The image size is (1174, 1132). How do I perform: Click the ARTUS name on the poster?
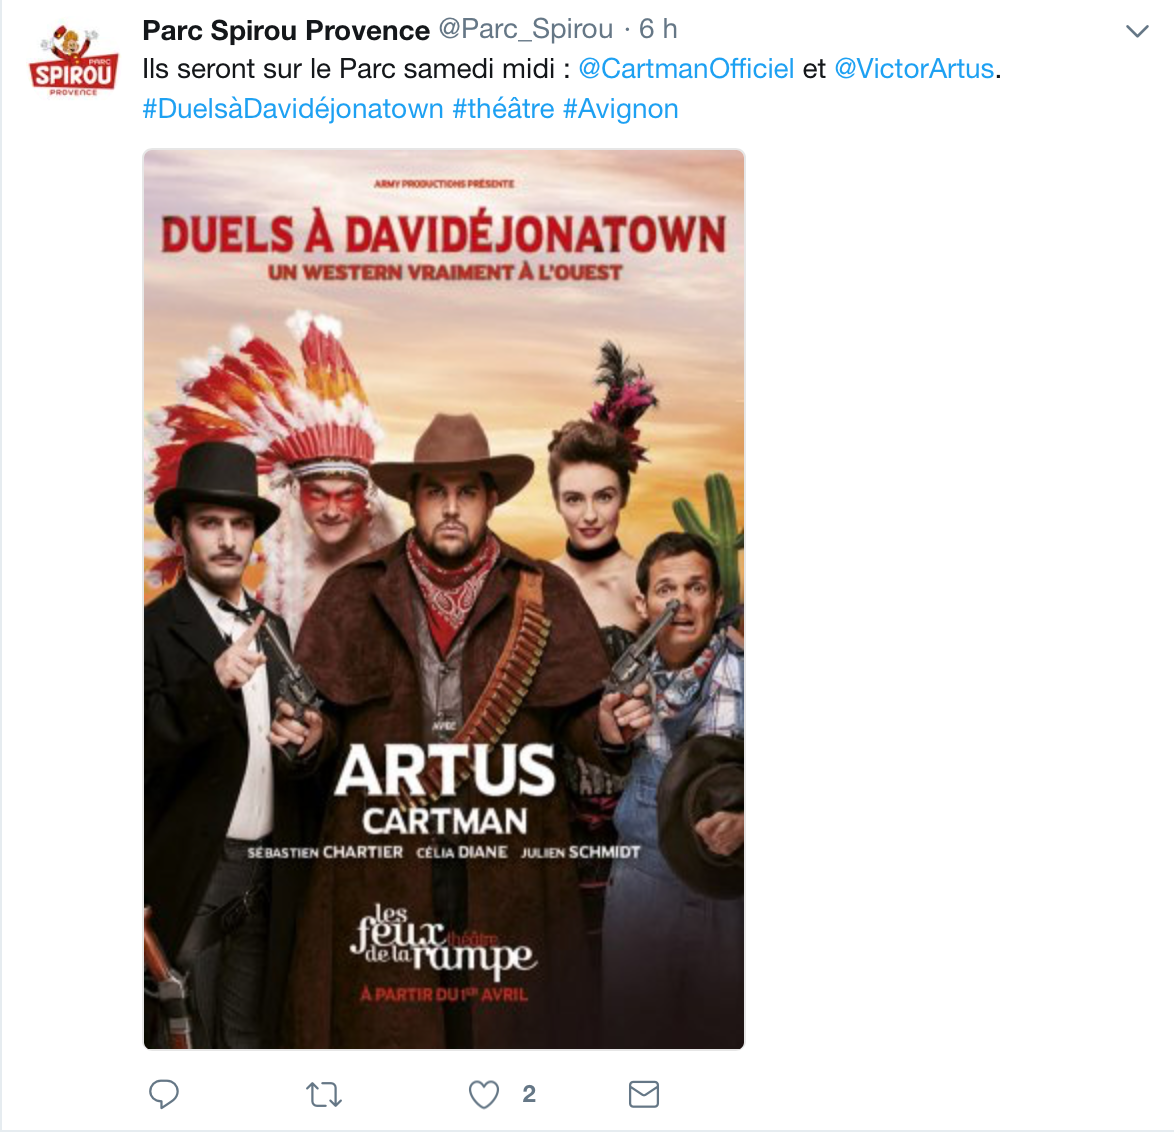(x=445, y=770)
